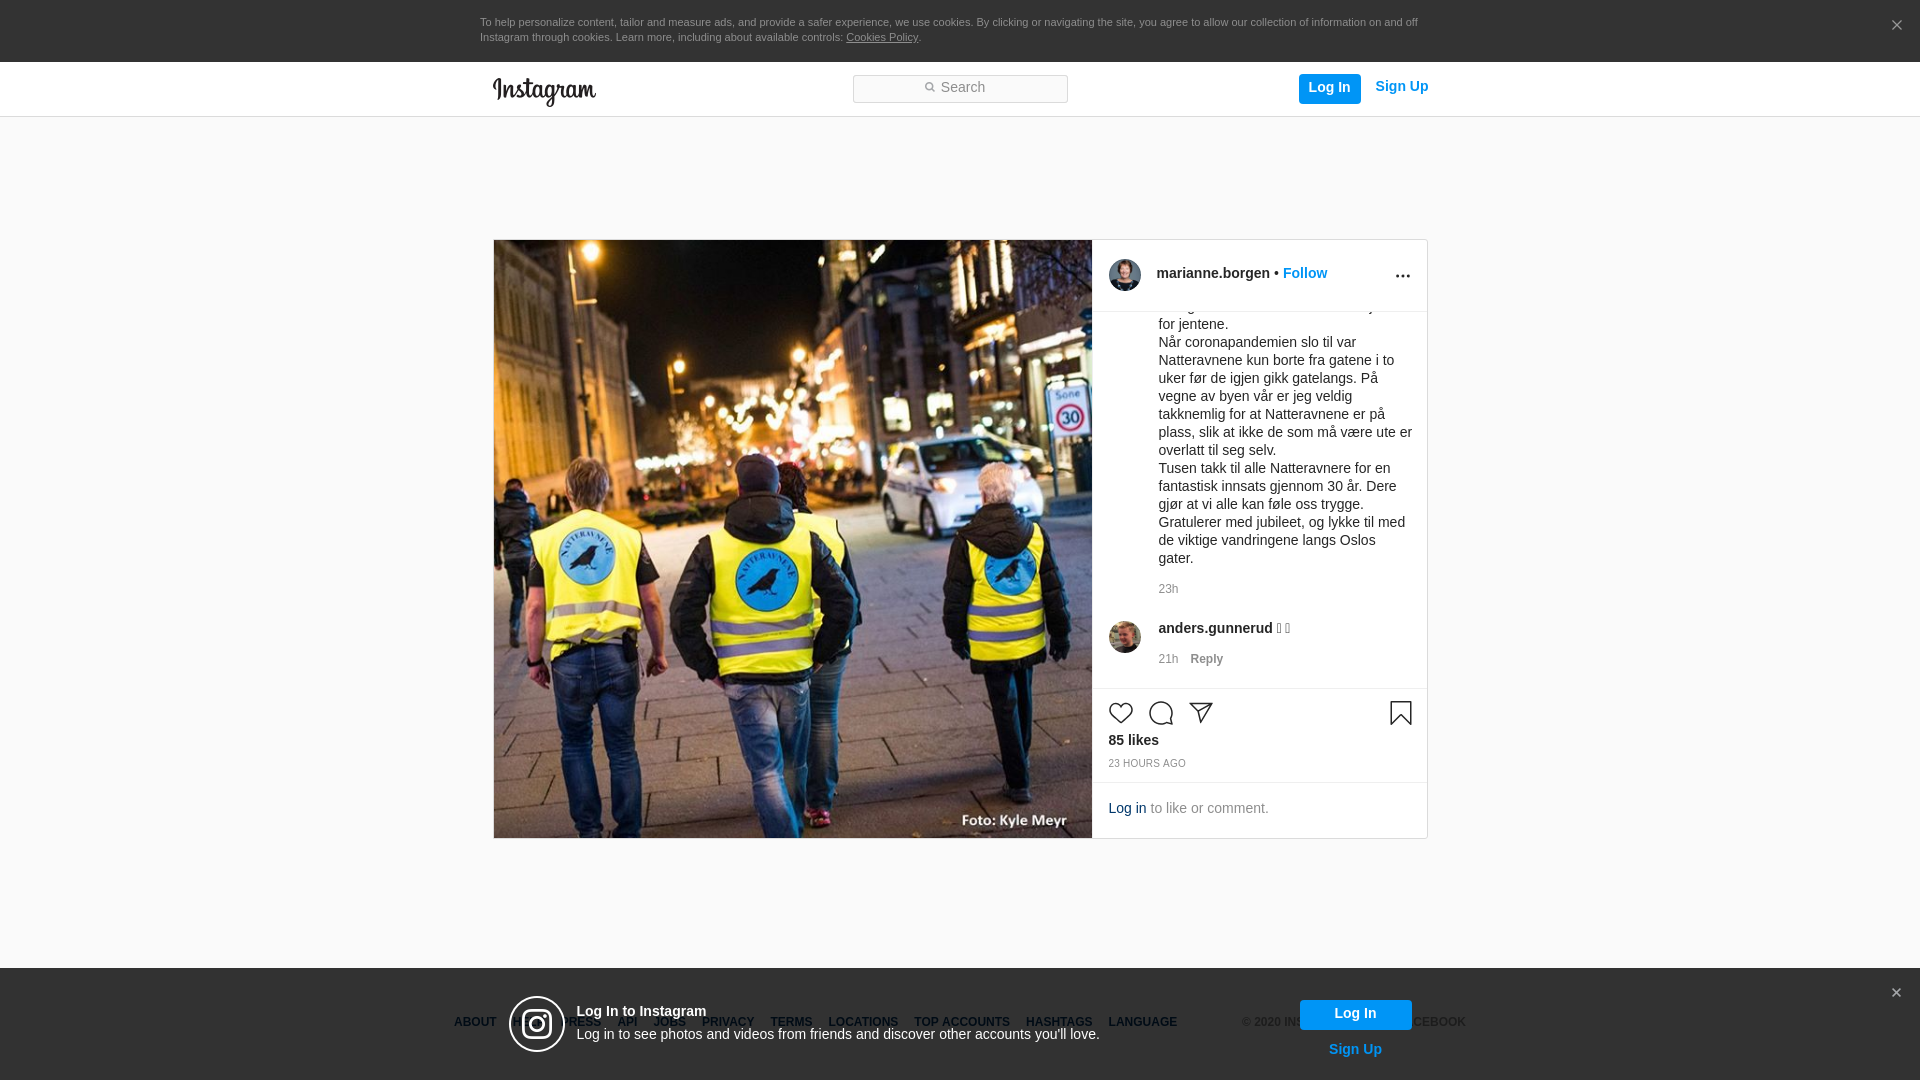Viewport: 1920px width, 1080px height.
Task: Open the Sign Up link in header
Action: (x=1401, y=86)
